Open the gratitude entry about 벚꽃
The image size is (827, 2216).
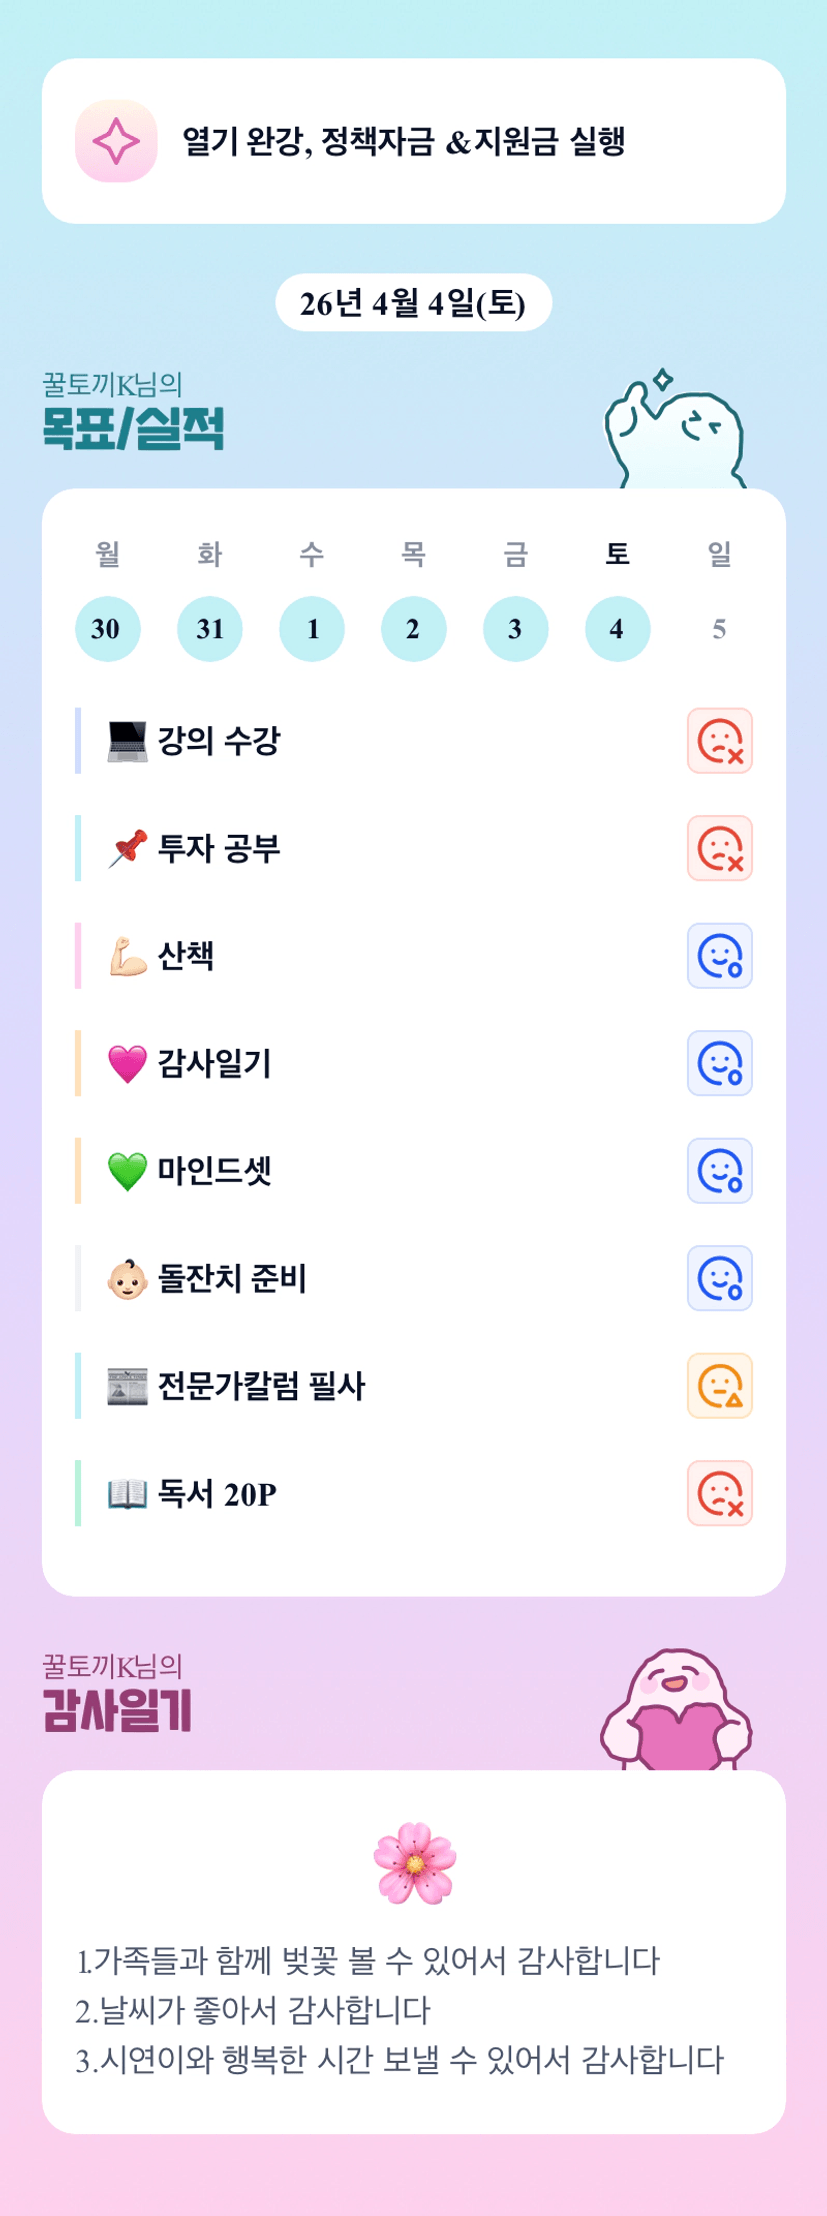[x=368, y=1961]
